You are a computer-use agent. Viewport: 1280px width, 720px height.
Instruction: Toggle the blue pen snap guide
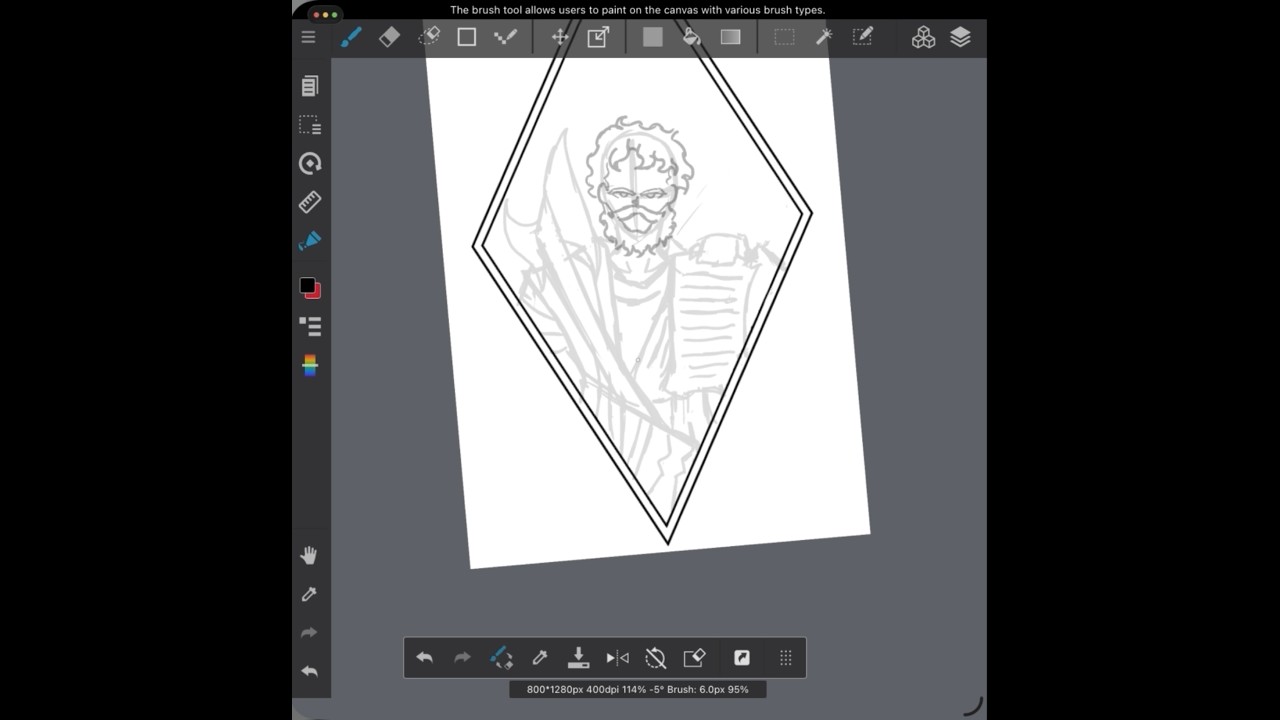(310, 241)
